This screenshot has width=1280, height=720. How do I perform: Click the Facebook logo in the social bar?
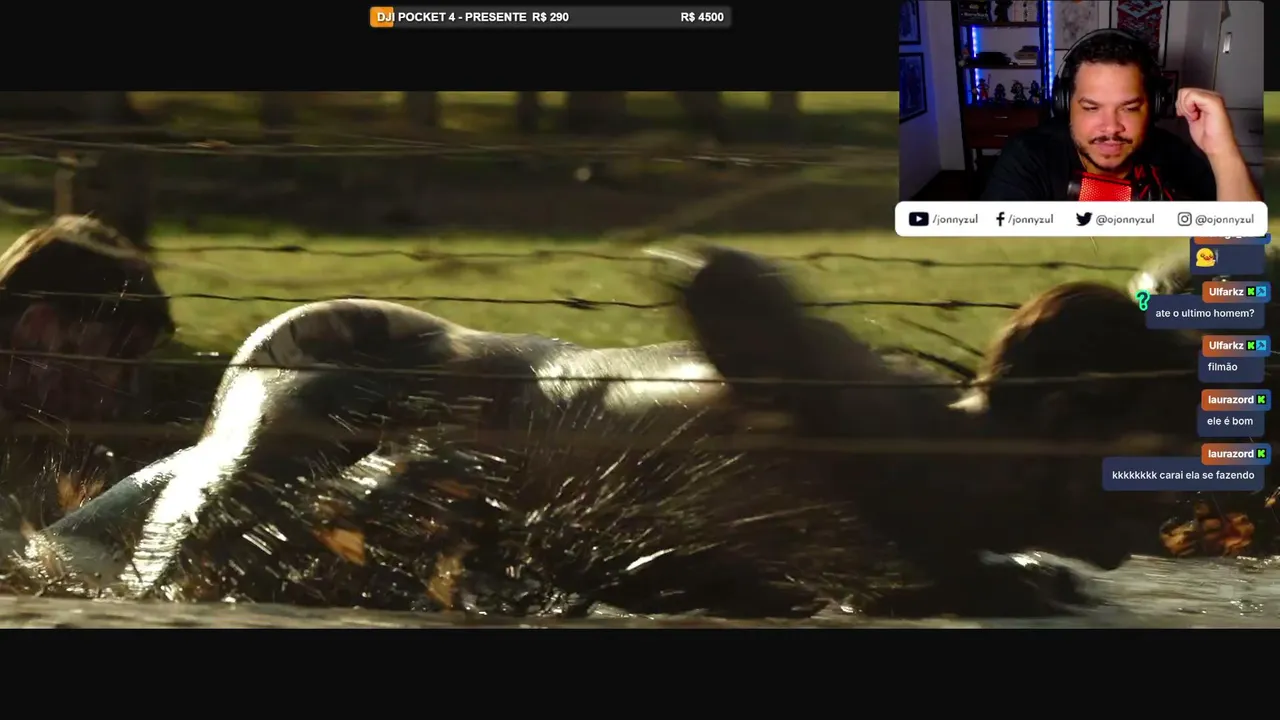[1000, 219]
